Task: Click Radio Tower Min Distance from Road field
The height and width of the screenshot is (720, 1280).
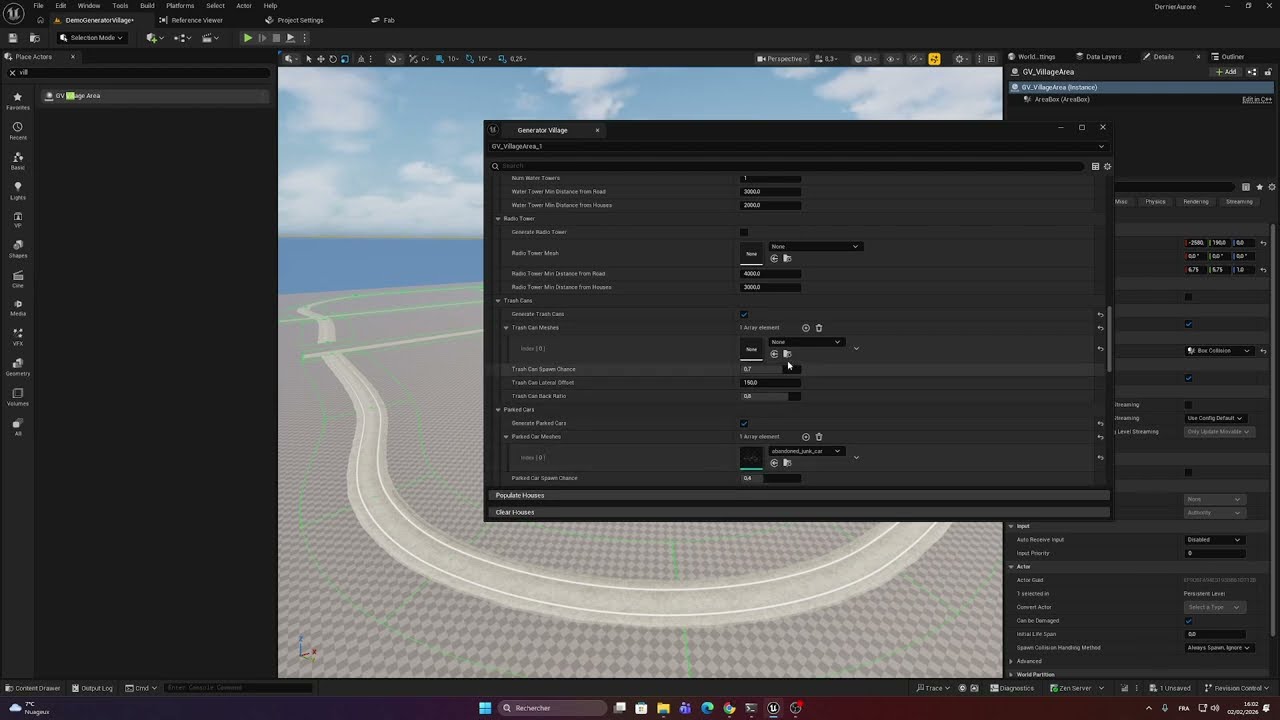Action: tap(770, 274)
